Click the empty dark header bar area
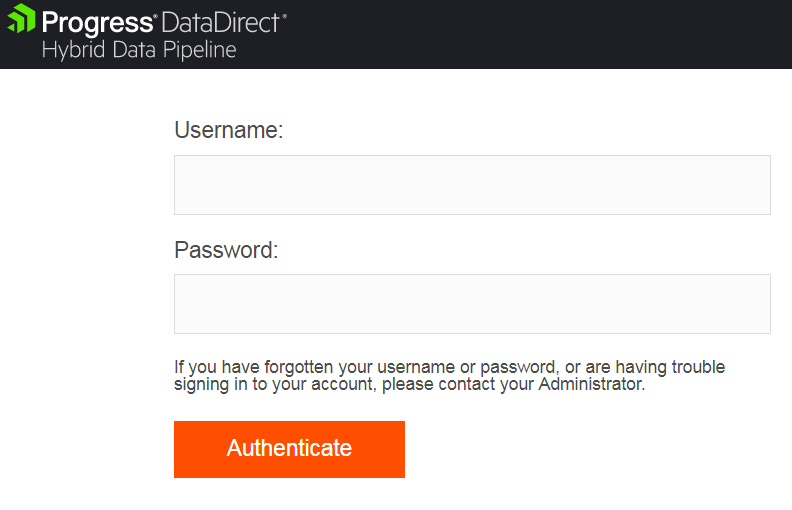792x510 pixels. 540,34
